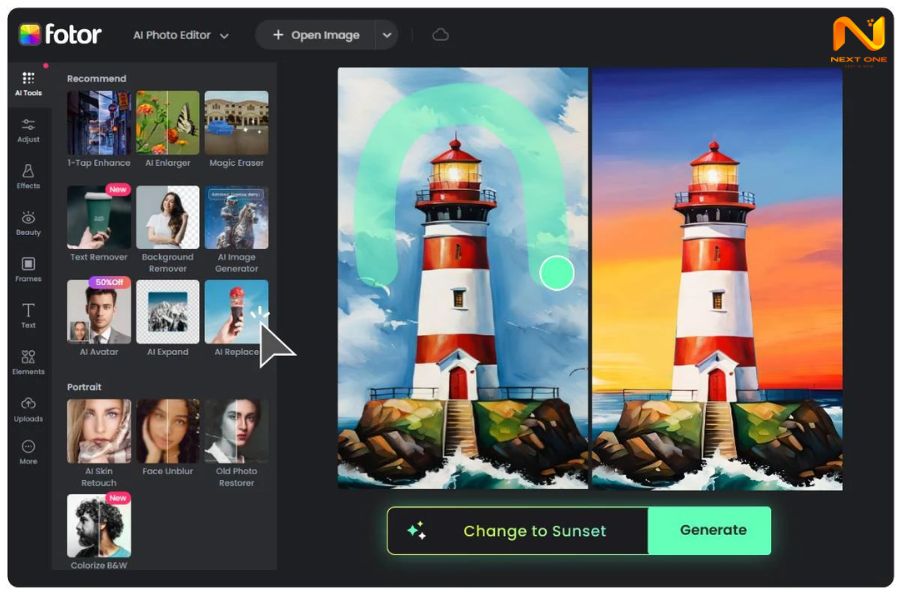
Task: Click the Fotor logo
Action: (60, 35)
